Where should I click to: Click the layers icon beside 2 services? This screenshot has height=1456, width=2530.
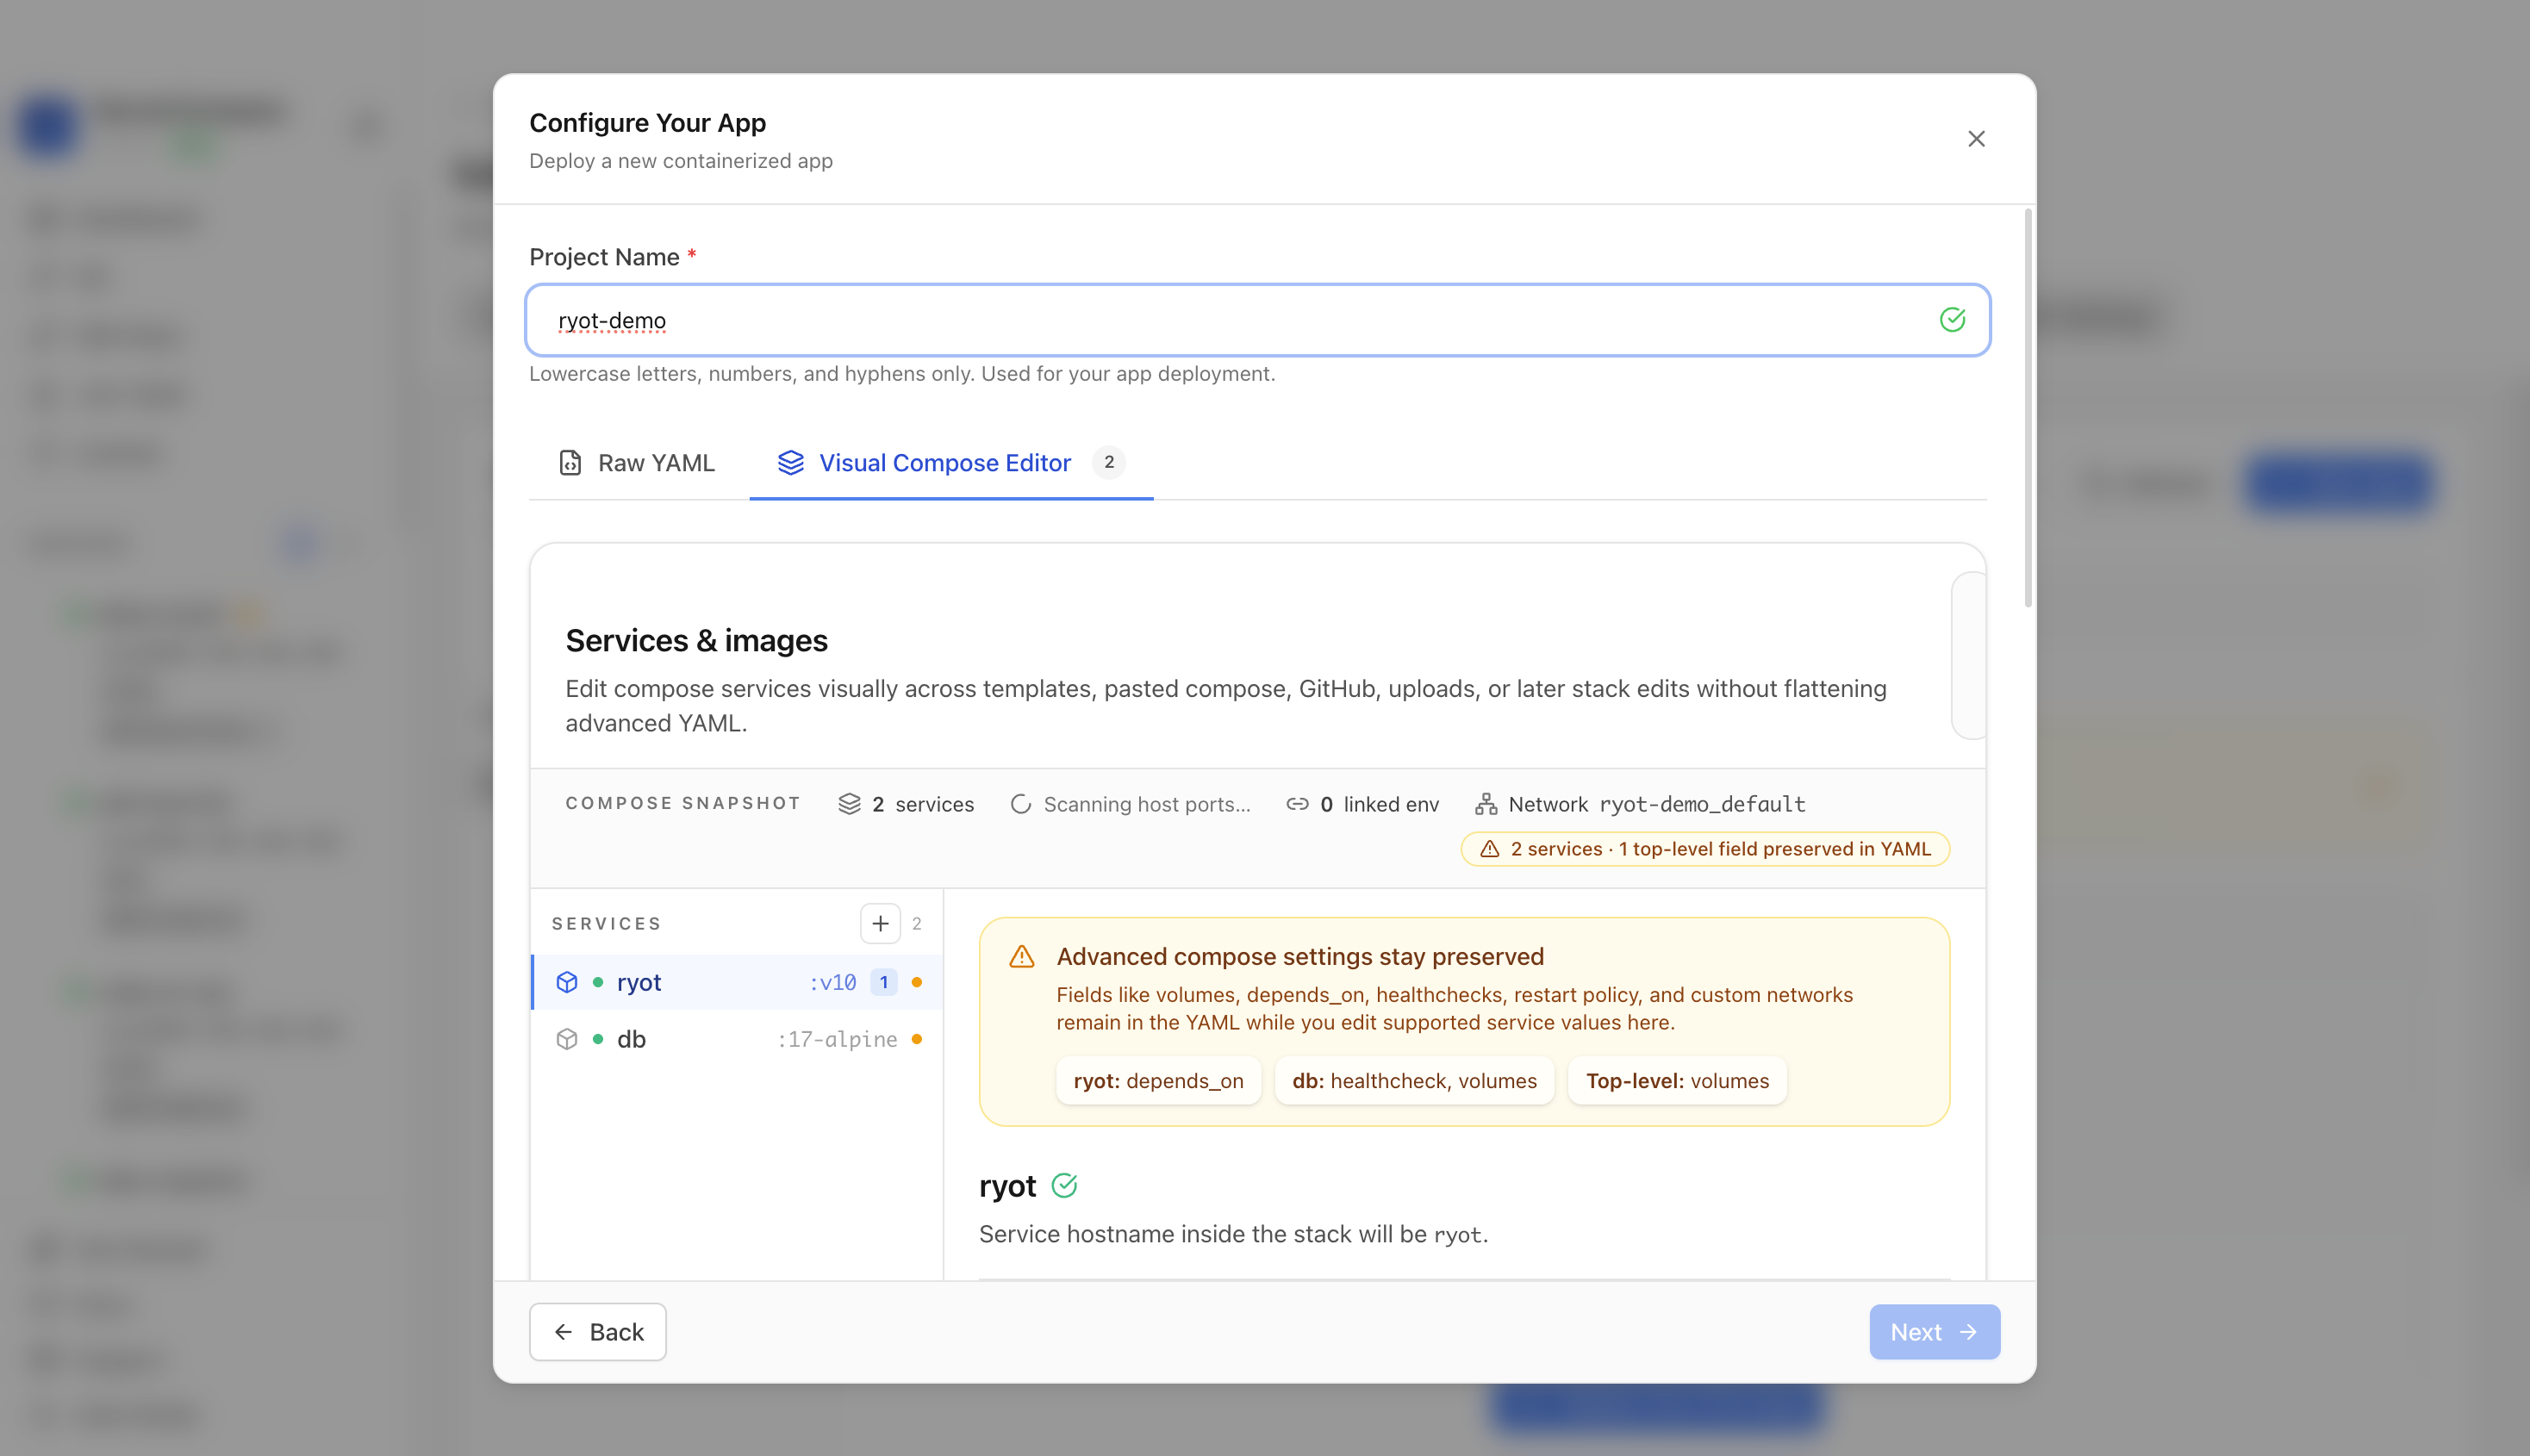point(849,804)
